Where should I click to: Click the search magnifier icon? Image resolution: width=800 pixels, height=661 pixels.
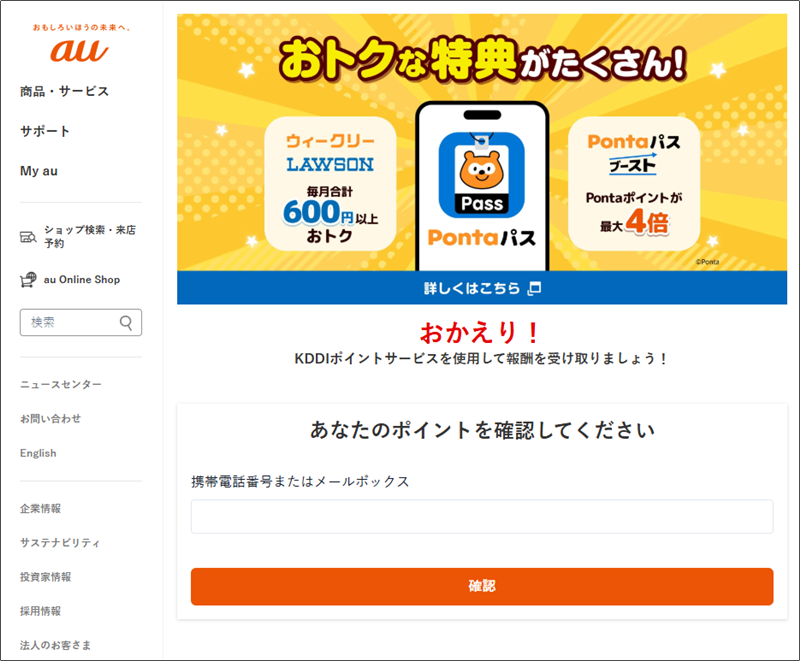(x=126, y=322)
